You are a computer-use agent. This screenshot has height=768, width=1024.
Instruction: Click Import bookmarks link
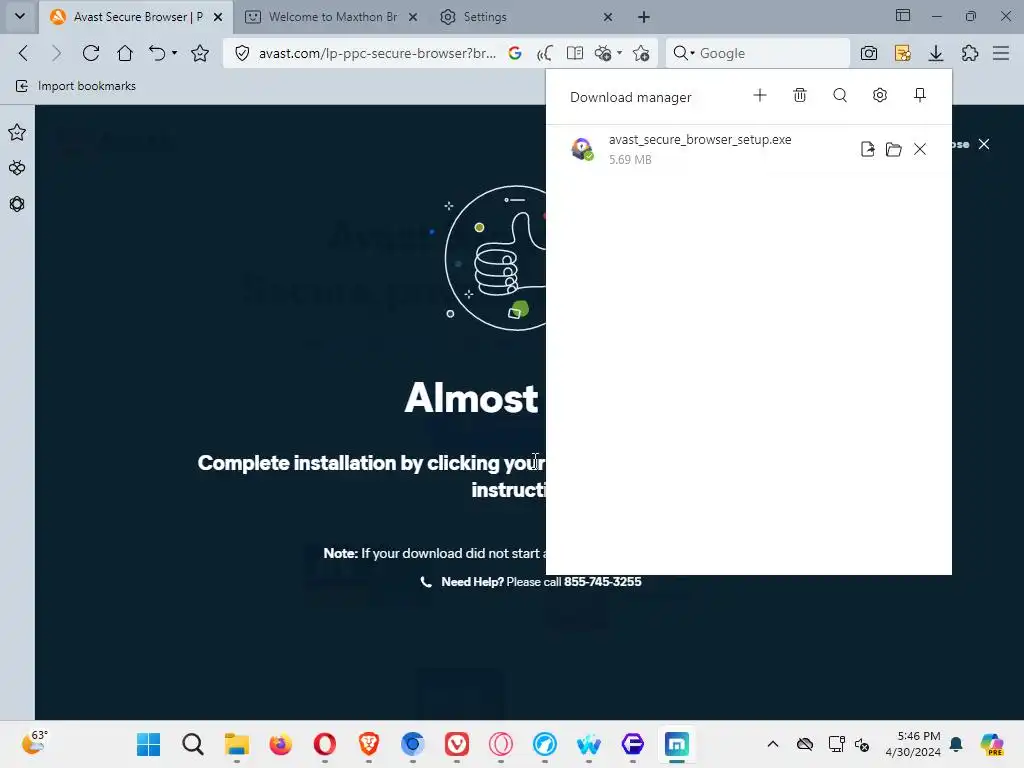click(x=76, y=86)
